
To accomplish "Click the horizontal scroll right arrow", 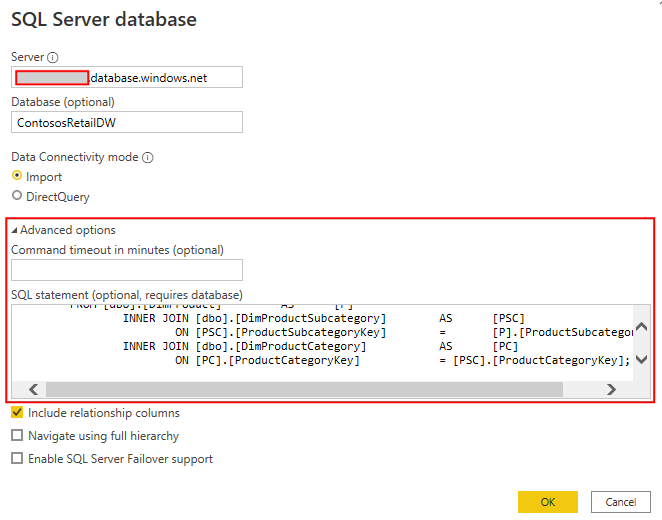I will pyautogui.click(x=611, y=389).
